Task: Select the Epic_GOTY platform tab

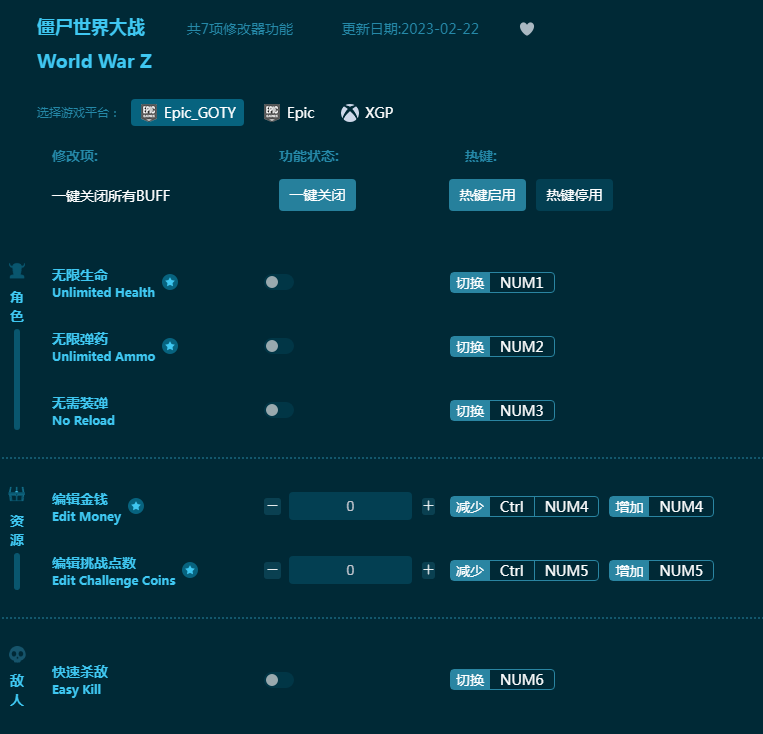Action: point(187,113)
